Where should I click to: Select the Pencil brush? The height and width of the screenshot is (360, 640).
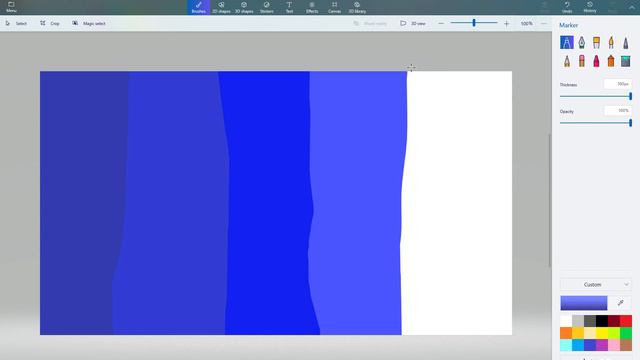[x=567, y=61]
